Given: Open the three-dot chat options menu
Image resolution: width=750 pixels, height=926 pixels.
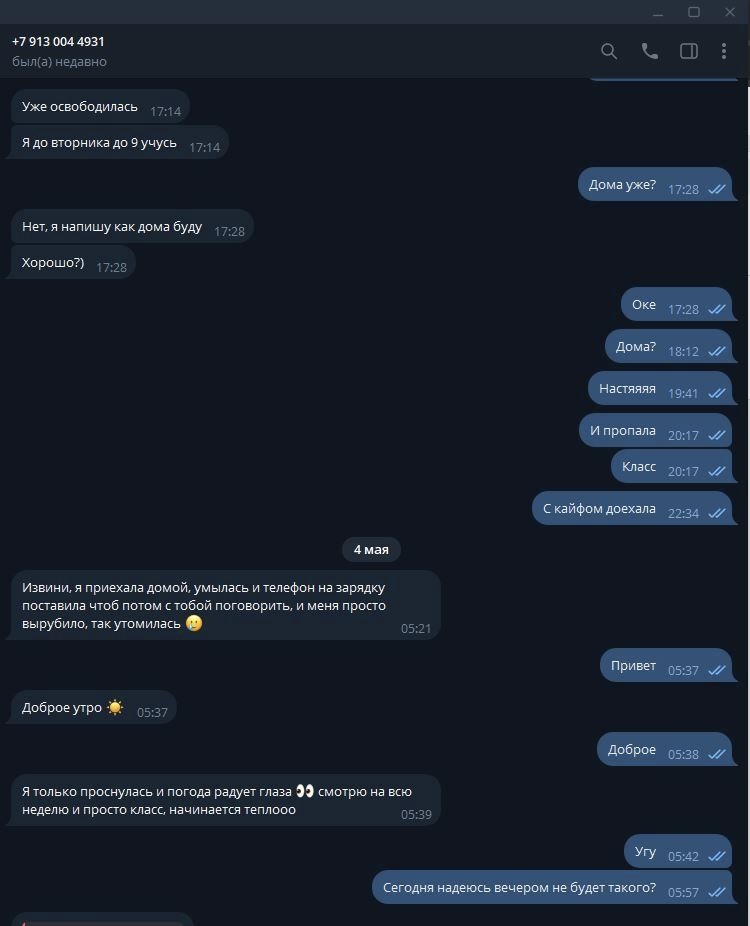Looking at the screenshot, I should [724, 51].
